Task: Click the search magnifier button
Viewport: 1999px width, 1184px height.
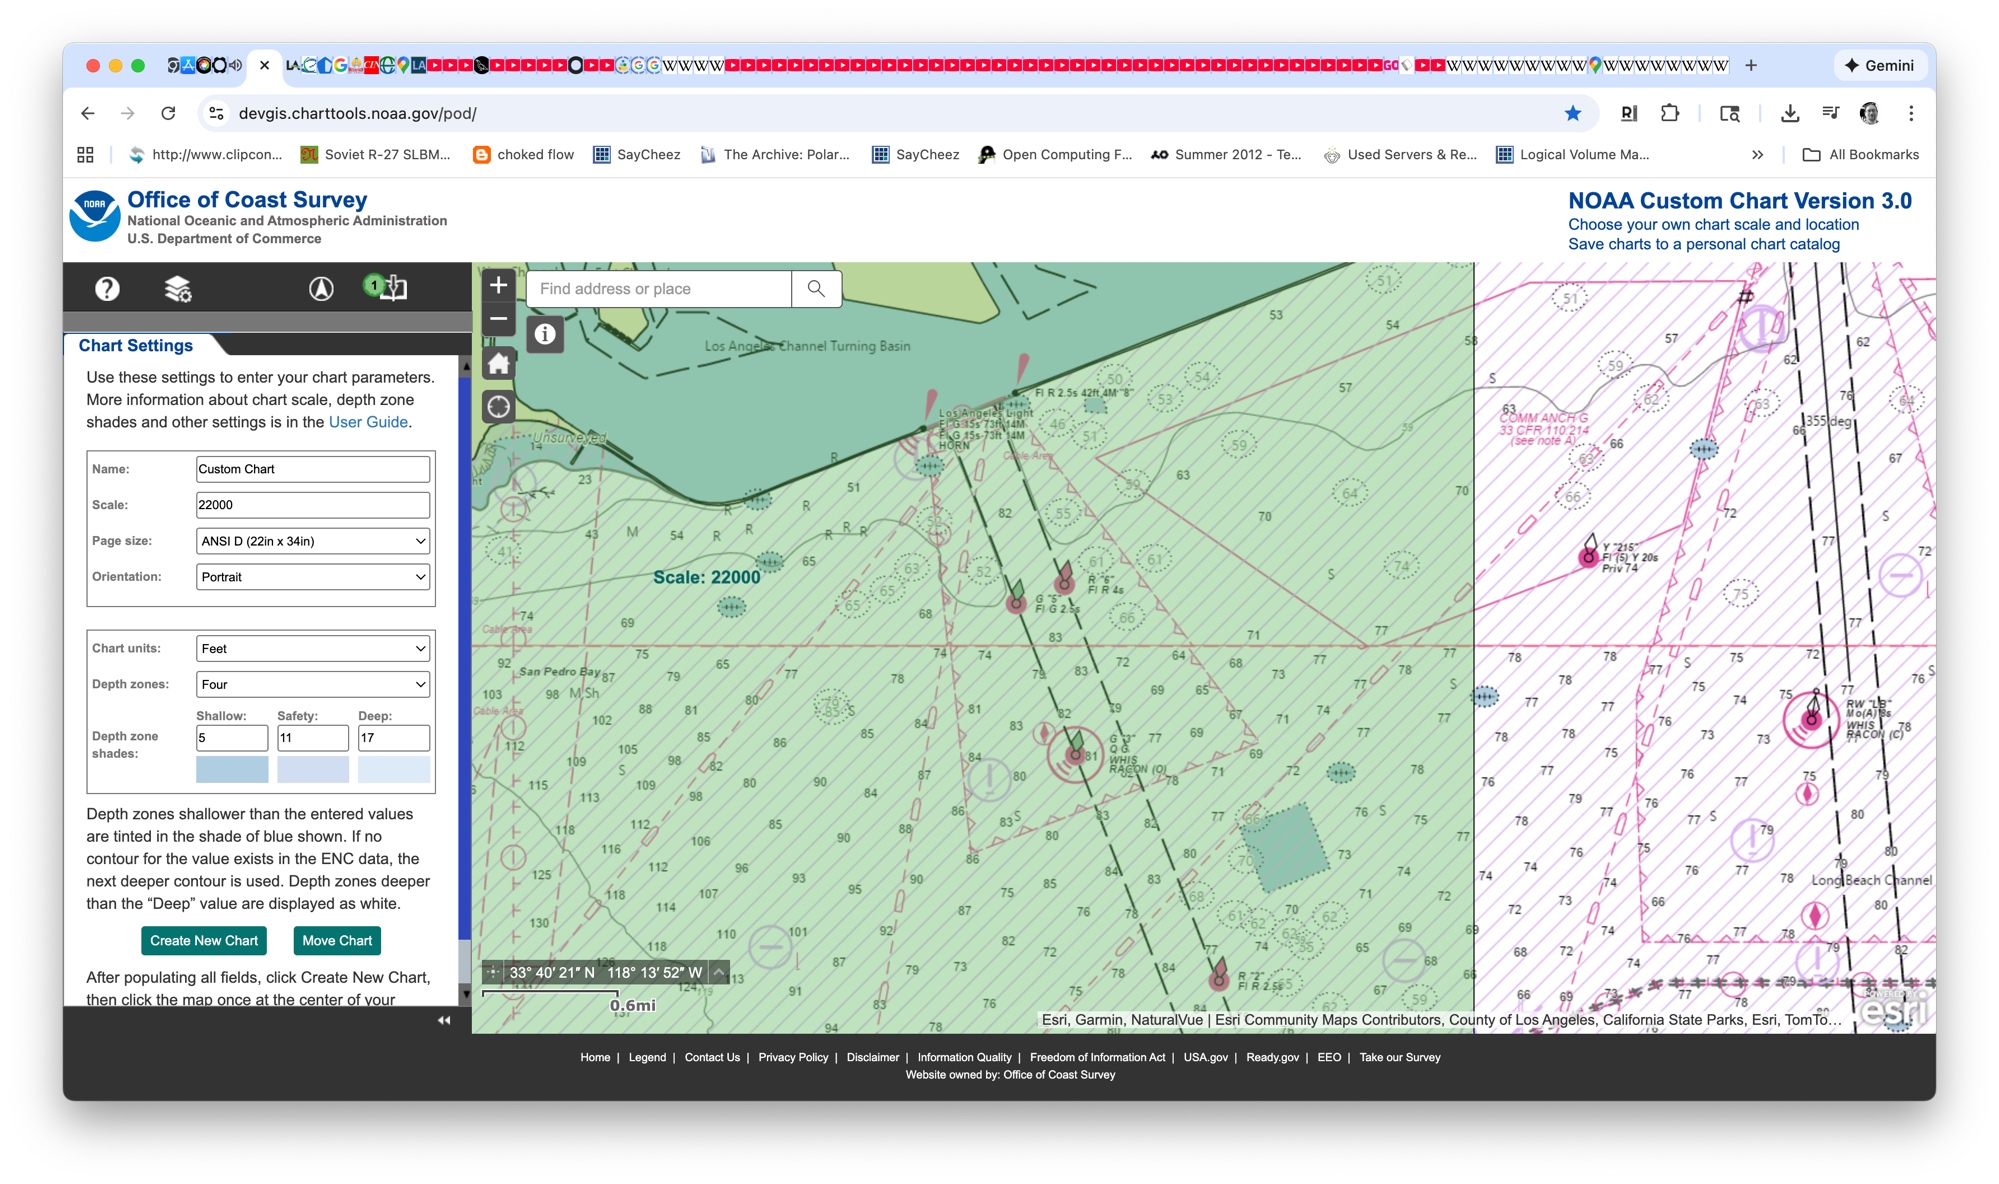Action: click(x=816, y=289)
